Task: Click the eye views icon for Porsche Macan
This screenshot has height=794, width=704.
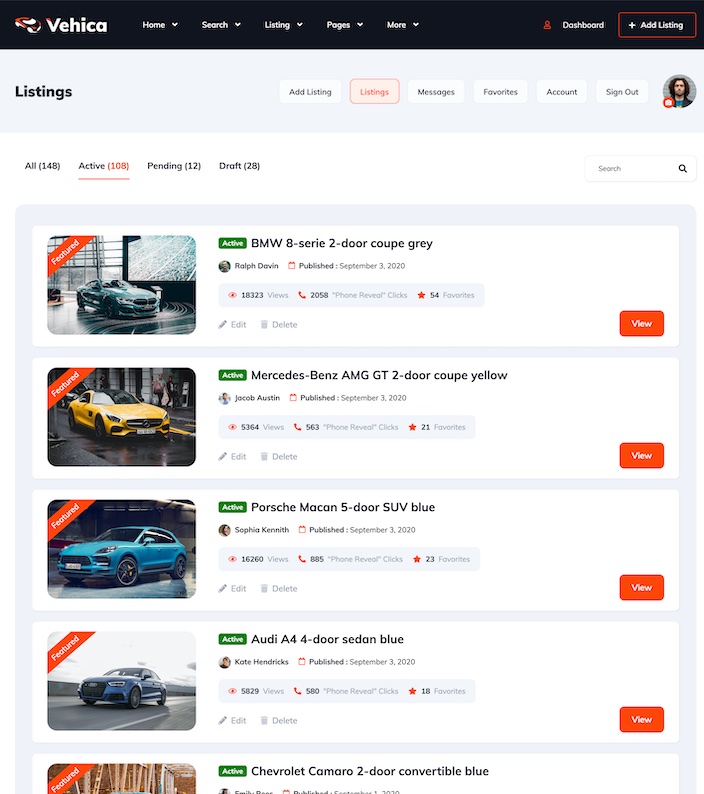Action: tap(232, 560)
